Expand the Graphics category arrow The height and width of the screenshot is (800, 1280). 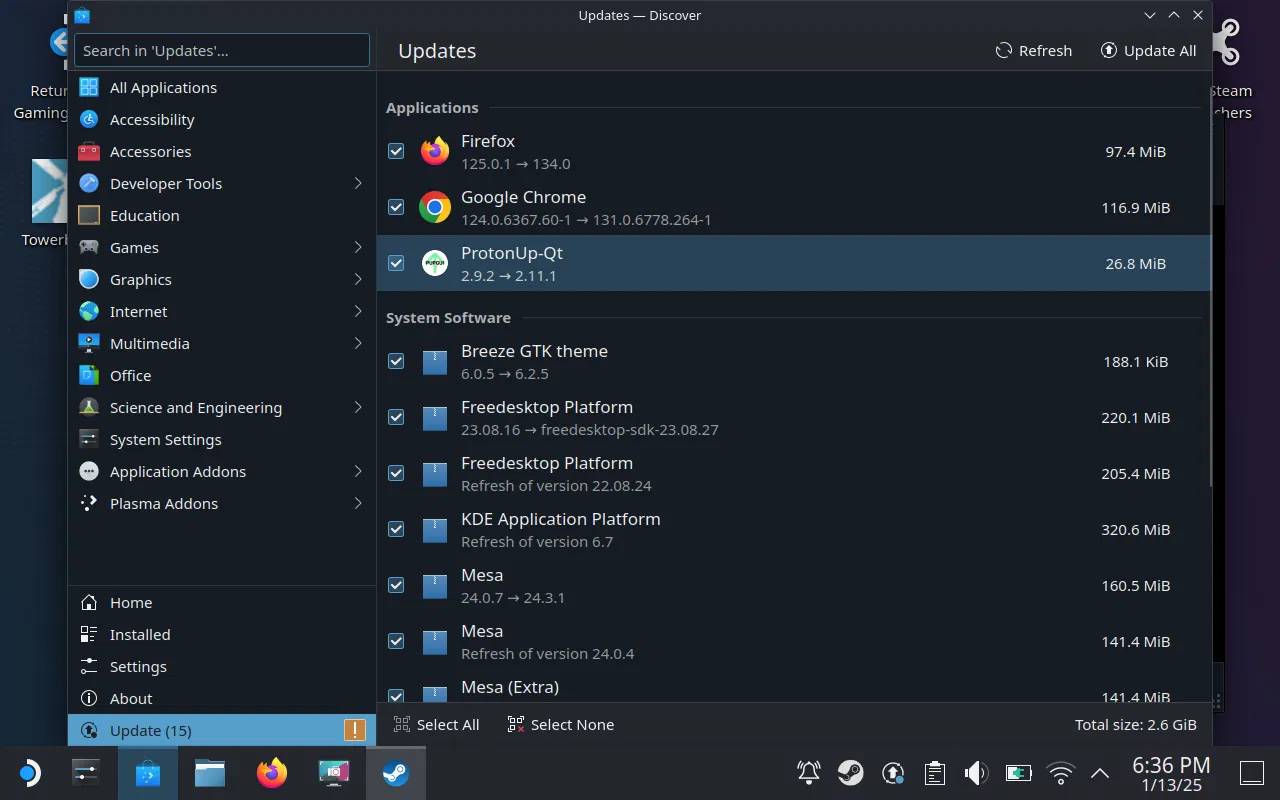click(358, 280)
